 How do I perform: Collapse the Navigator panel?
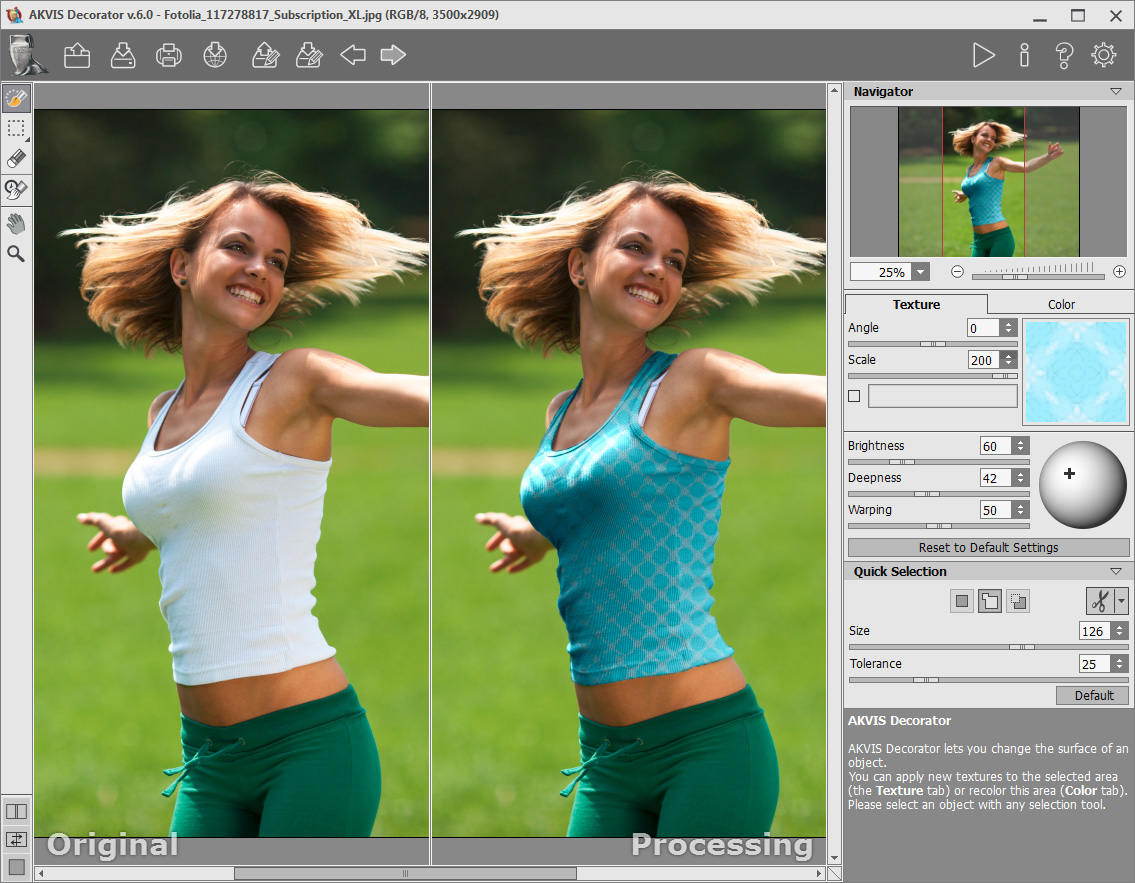[x=1116, y=92]
